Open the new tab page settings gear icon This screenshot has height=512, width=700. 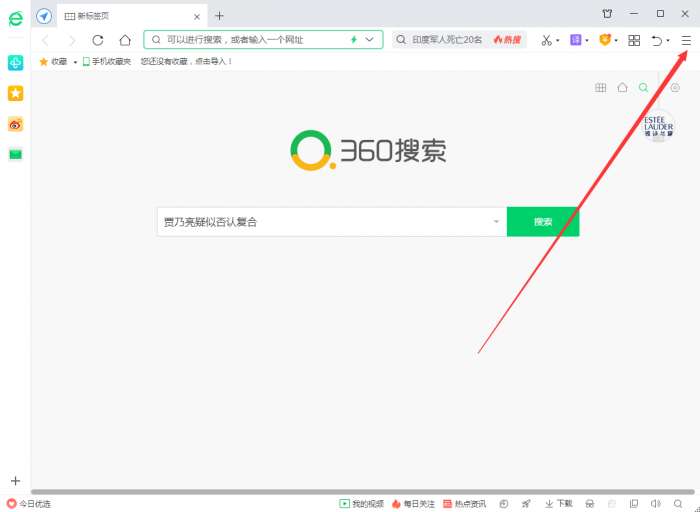(x=675, y=87)
